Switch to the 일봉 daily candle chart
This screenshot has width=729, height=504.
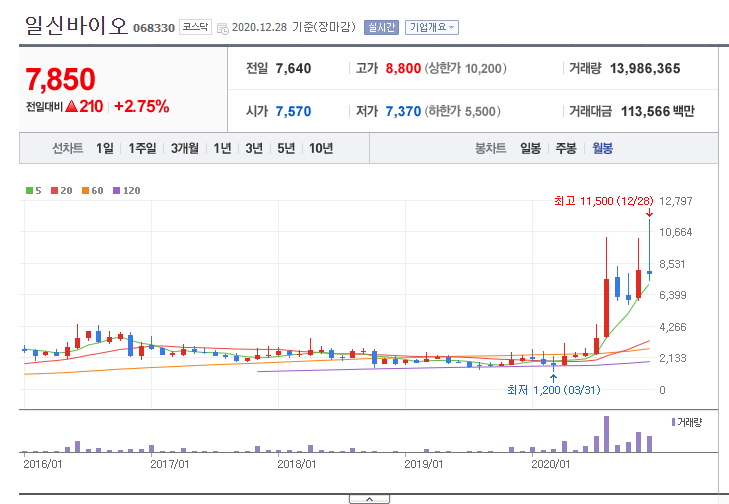[x=530, y=148]
